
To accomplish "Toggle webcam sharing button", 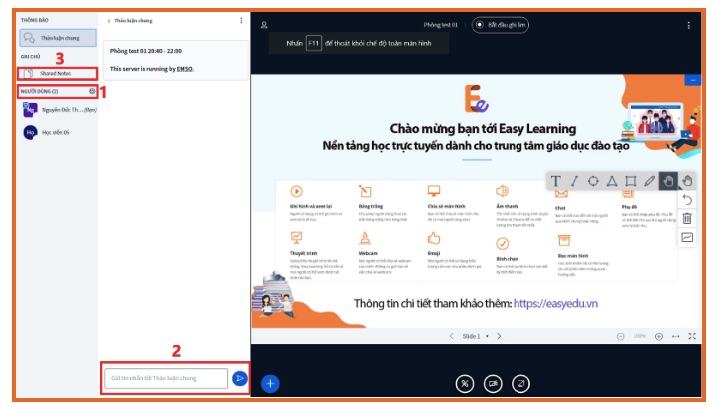I will click(493, 384).
